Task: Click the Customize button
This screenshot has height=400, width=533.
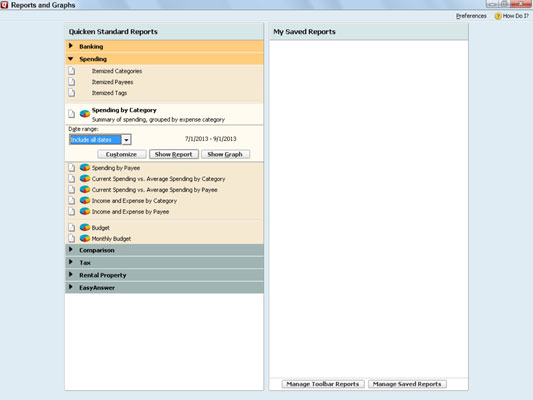Action: (x=121, y=154)
